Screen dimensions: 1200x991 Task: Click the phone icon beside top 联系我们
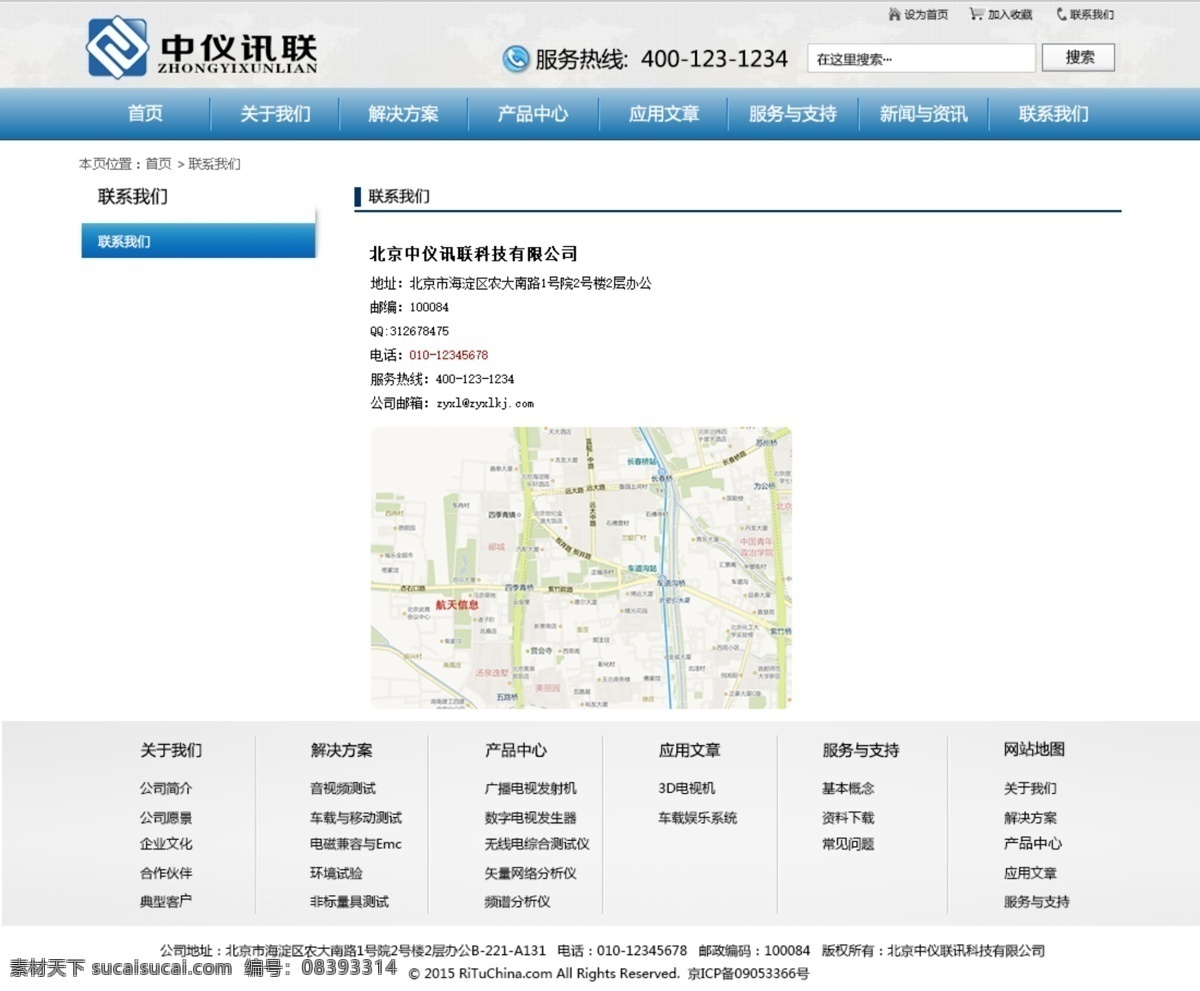pos(1061,14)
